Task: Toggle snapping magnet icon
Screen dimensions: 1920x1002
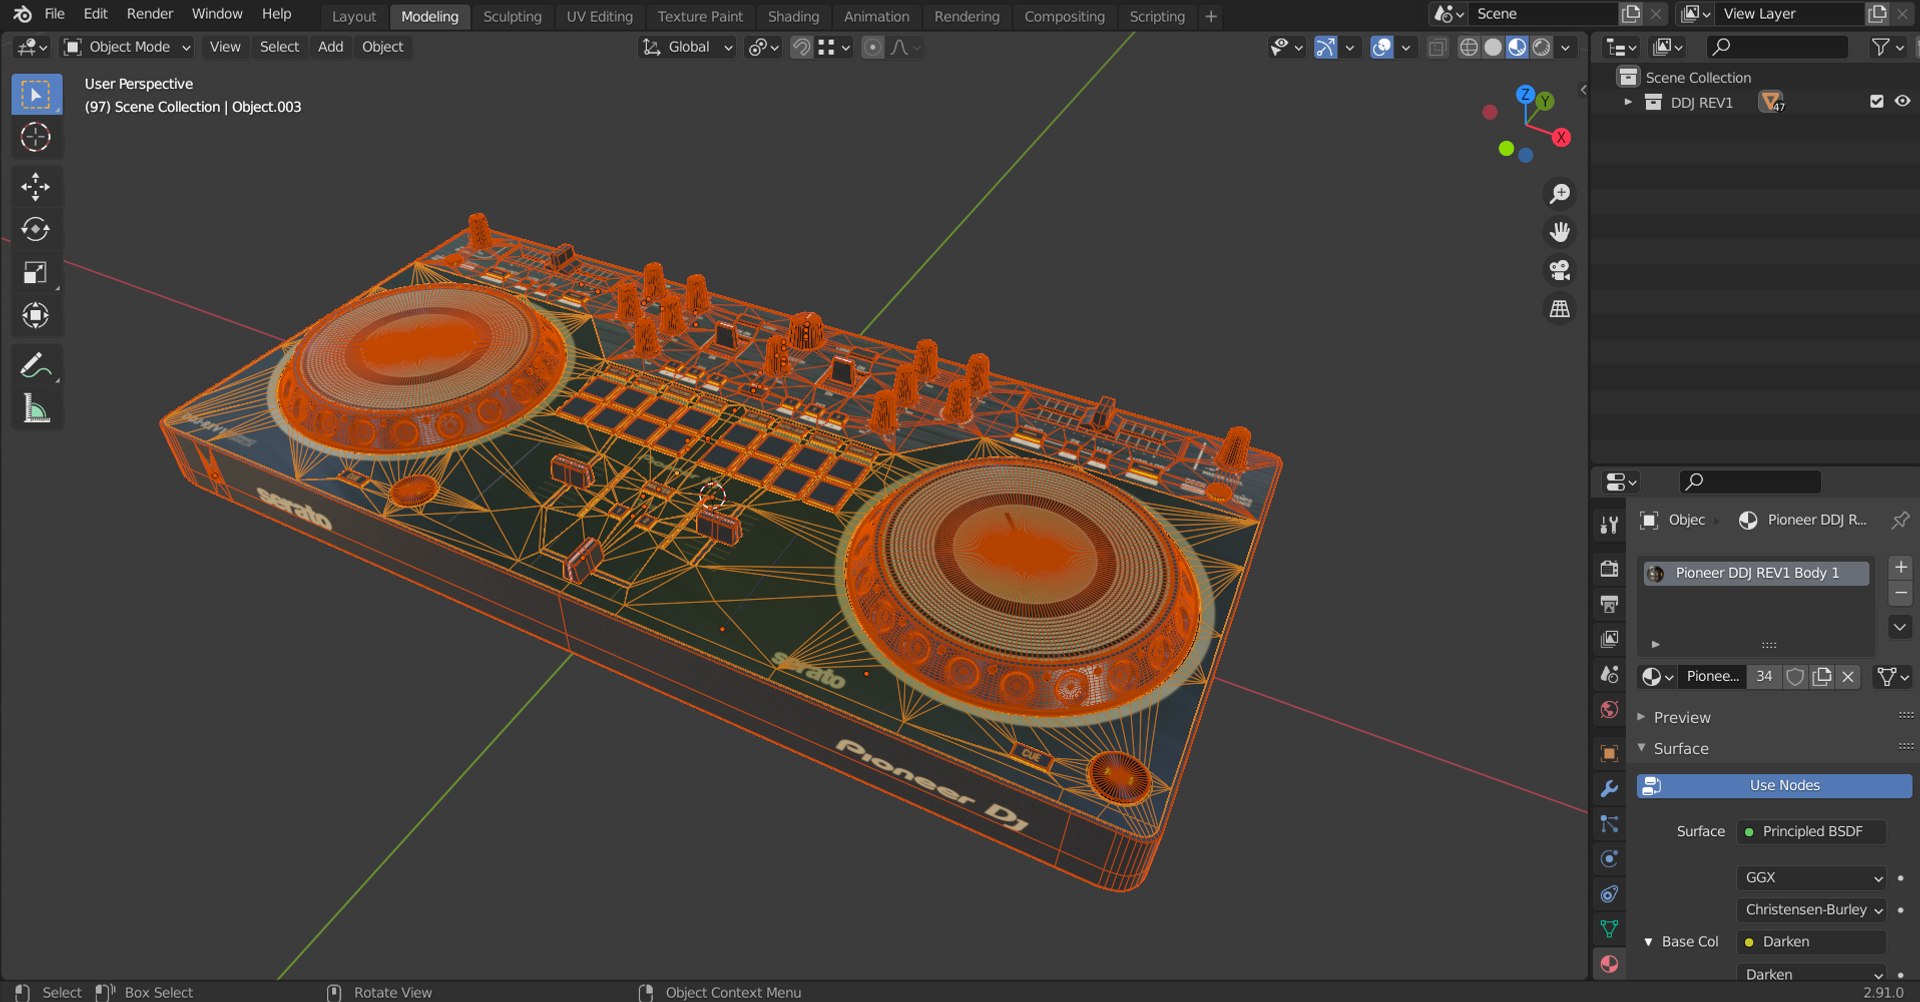Action: click(801, 47)
